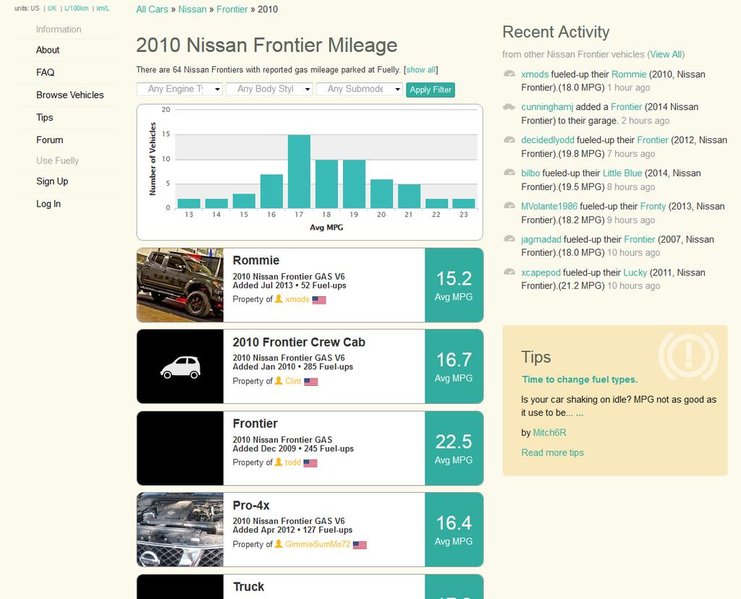This screenshot has width=741, height=599.
Task: Open the Any Engine Type dropdown
Action: click(x=180, y=89)
